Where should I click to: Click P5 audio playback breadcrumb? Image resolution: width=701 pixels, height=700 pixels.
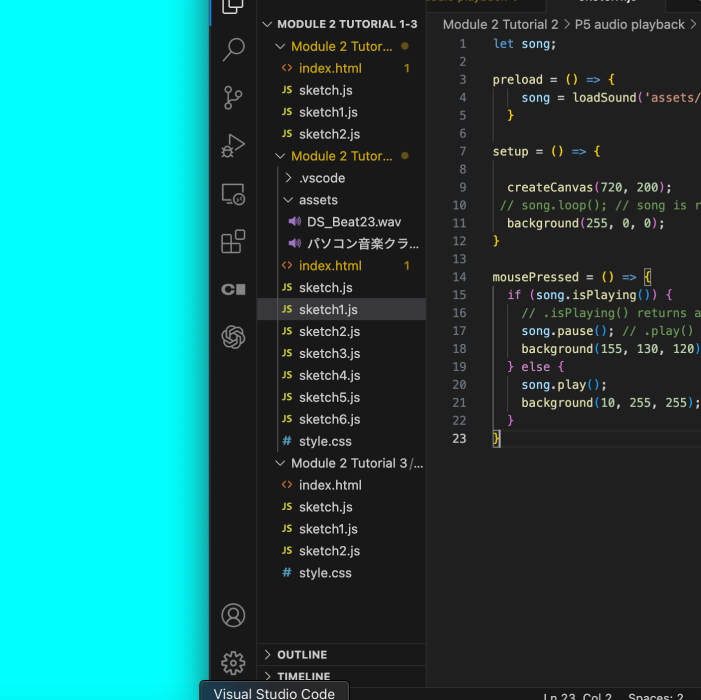[629, 25]
